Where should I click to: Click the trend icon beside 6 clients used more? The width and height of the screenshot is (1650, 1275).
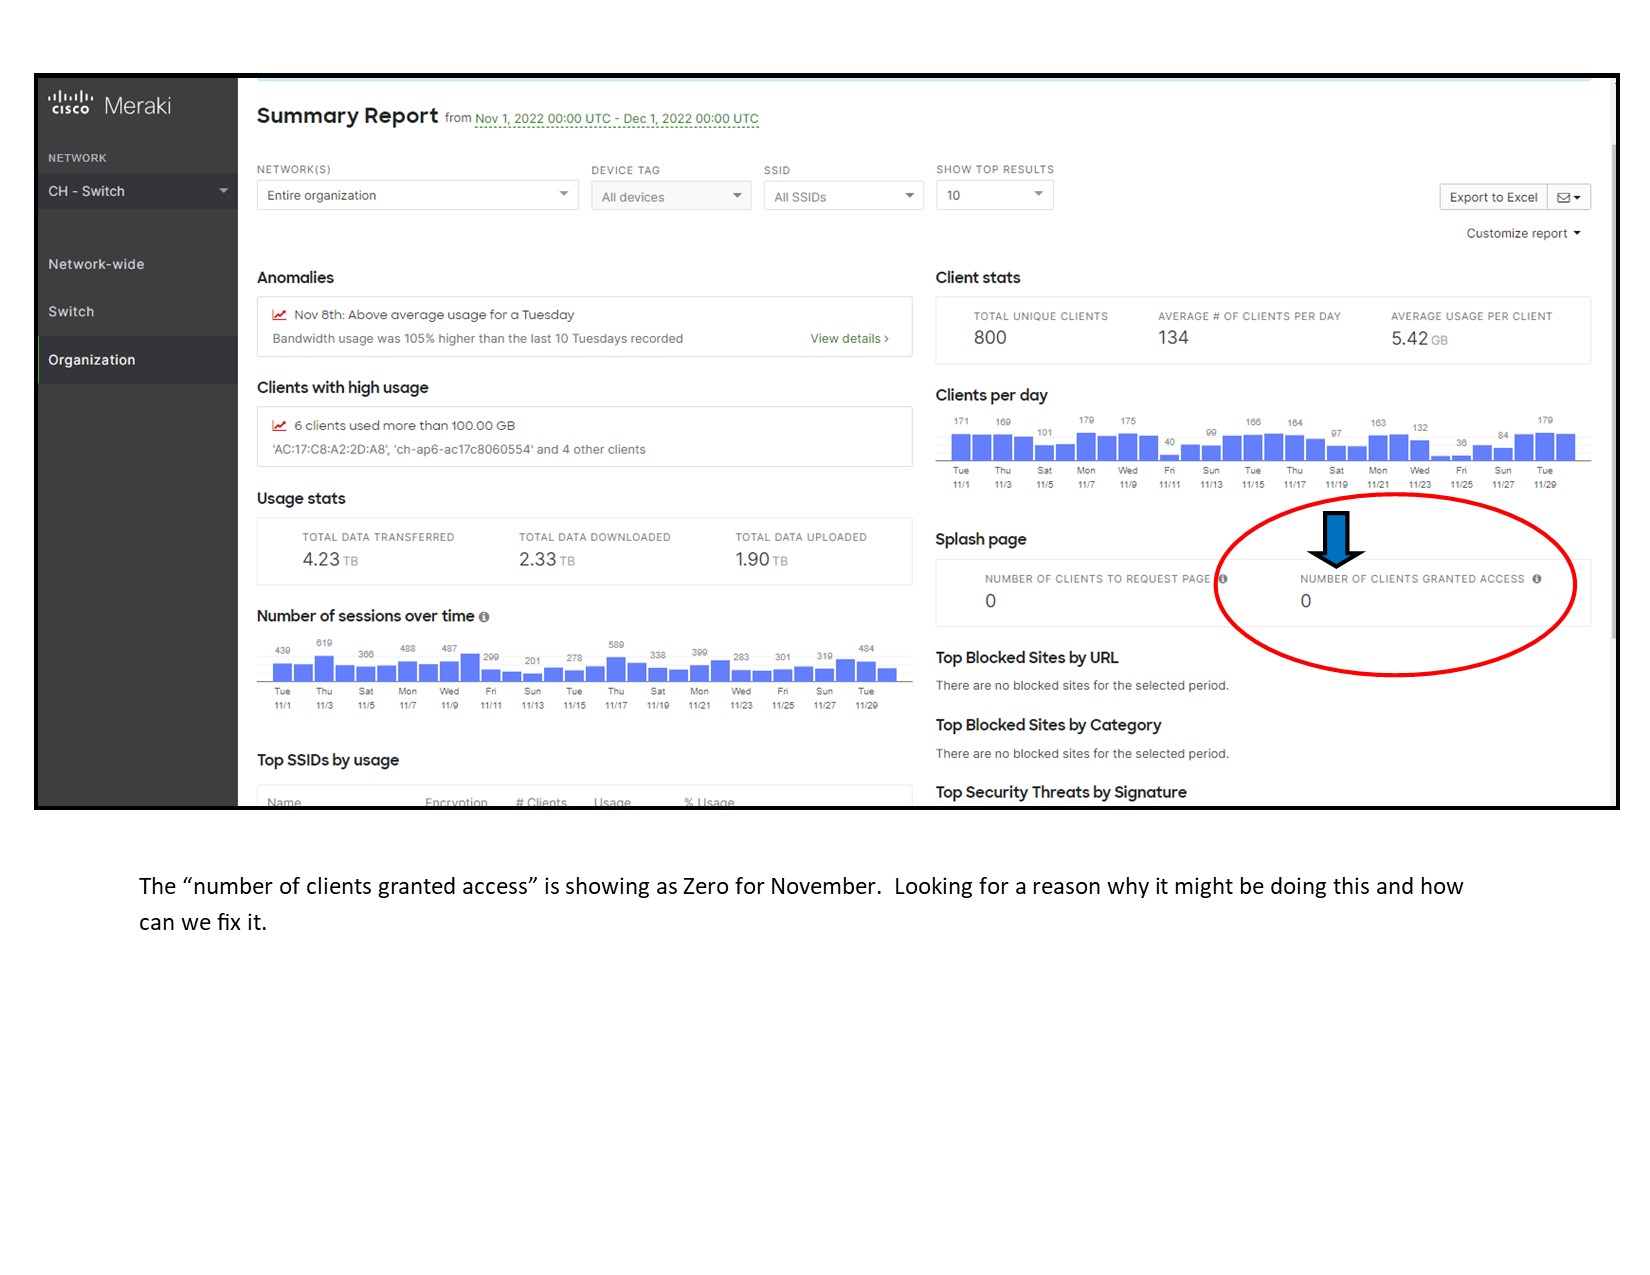[280, 426]
